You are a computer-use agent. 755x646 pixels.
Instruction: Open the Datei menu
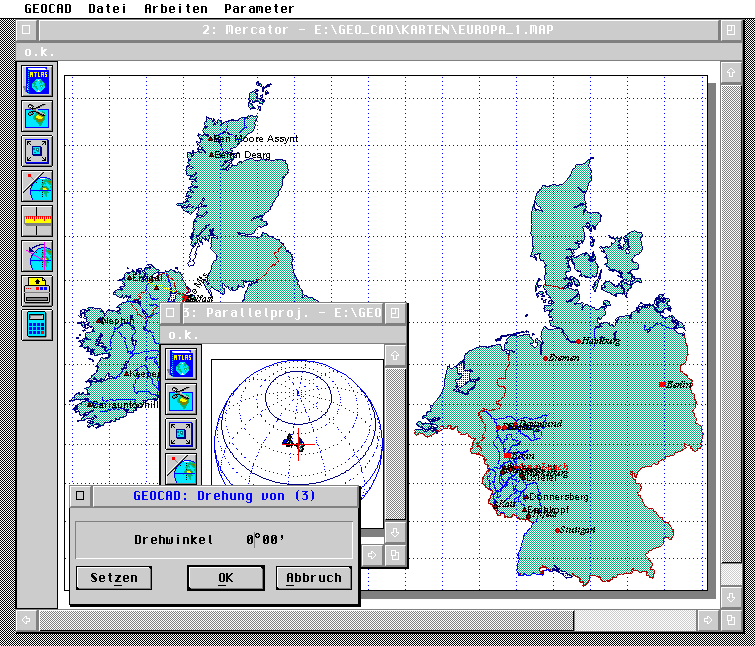click(x=107, y=9)
